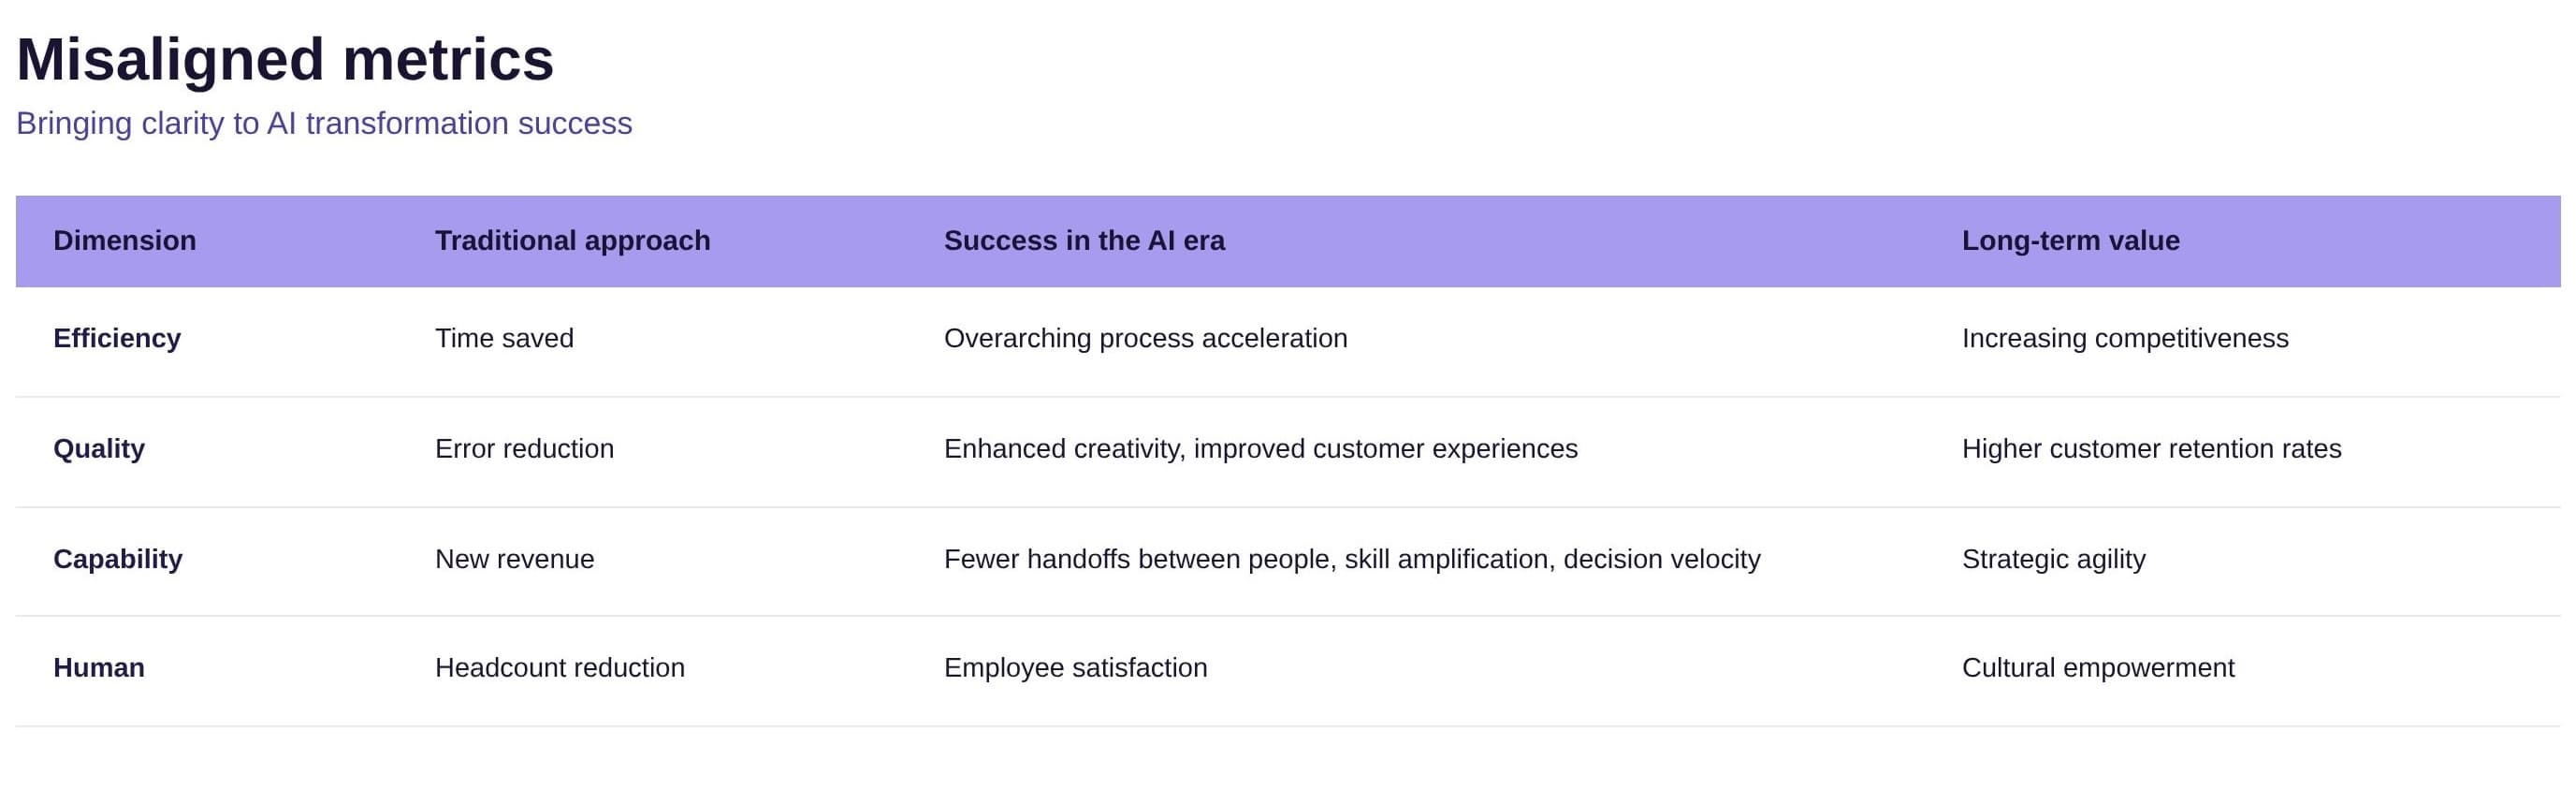Viewport: 2576px width, 789px height.
Task: Click the Efficiency row label
Action: coord(117,338)
